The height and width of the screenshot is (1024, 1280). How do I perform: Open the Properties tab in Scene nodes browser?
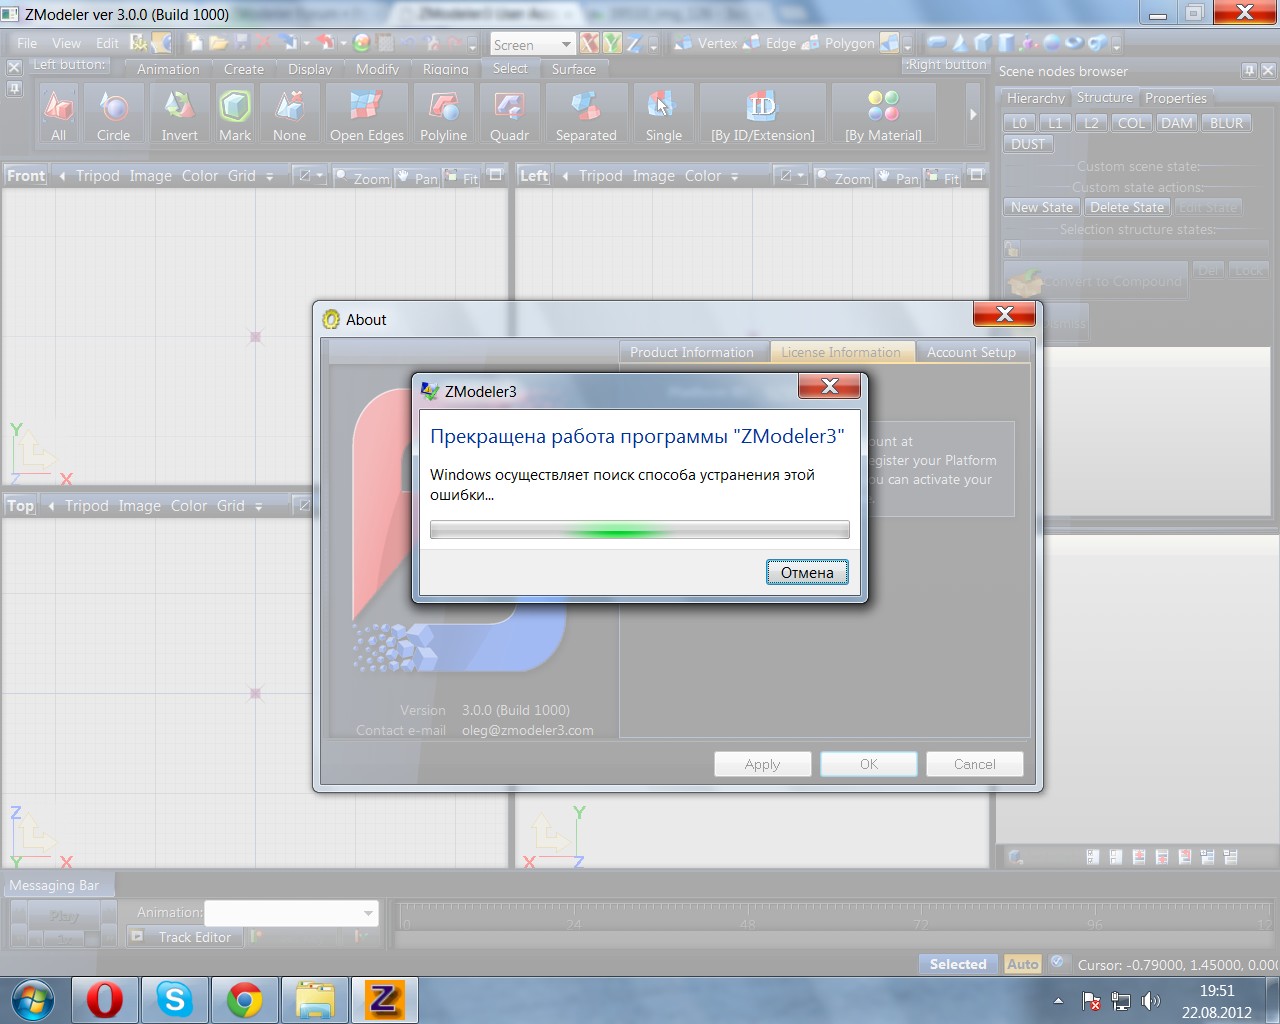[x=1176, y=98]
